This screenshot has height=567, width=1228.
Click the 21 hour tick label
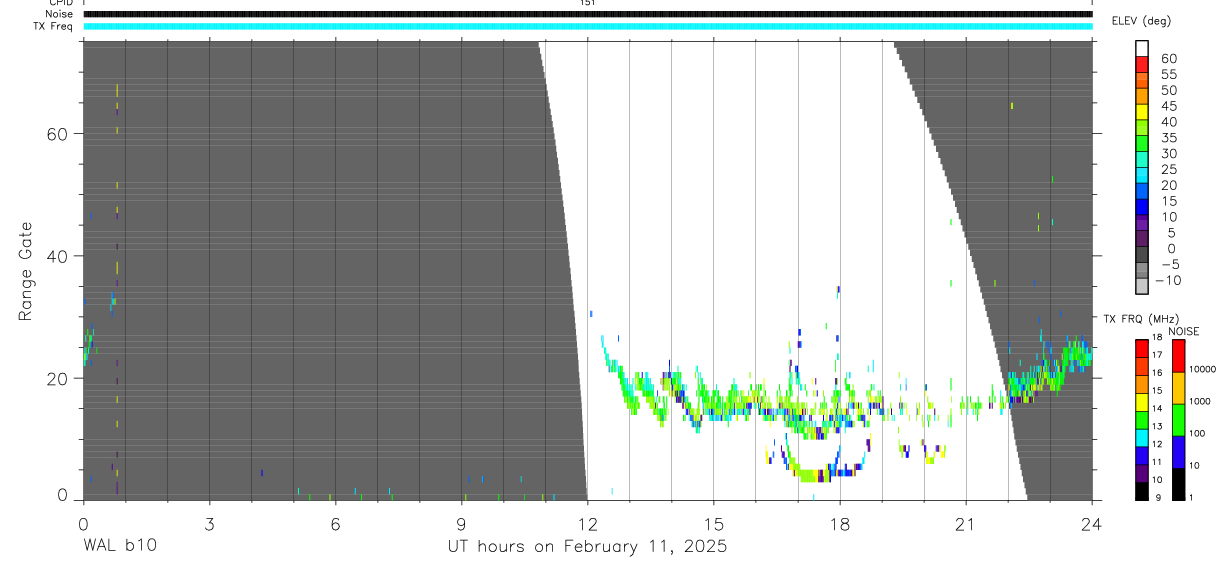point(965,523)
